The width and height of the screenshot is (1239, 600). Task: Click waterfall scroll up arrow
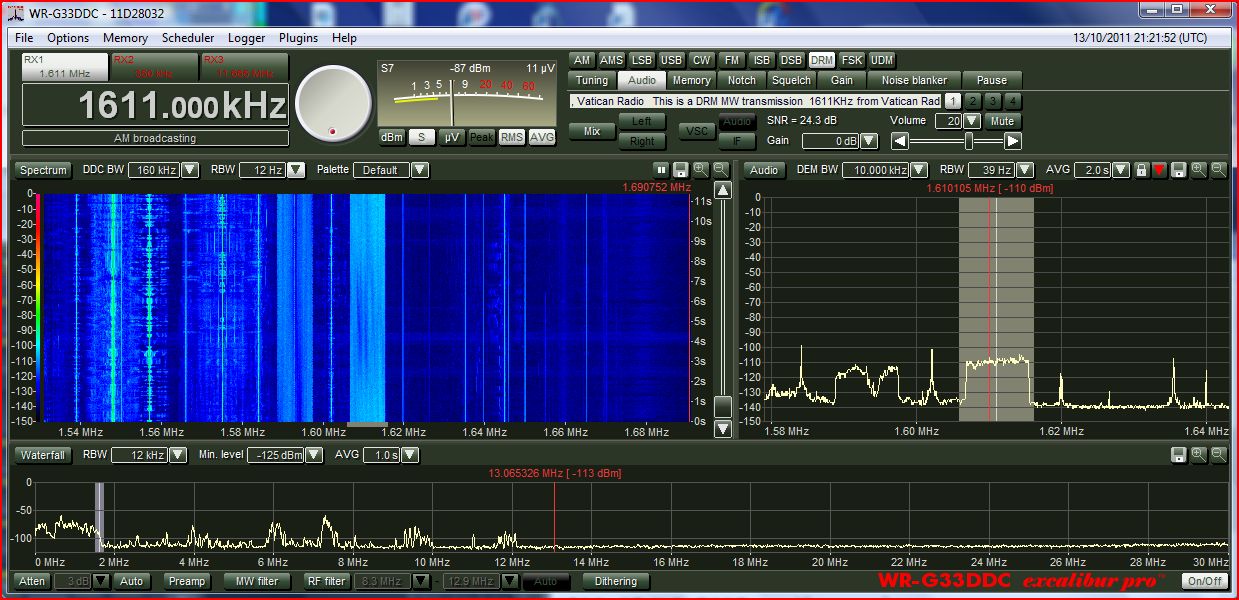(x=723, y=191)
